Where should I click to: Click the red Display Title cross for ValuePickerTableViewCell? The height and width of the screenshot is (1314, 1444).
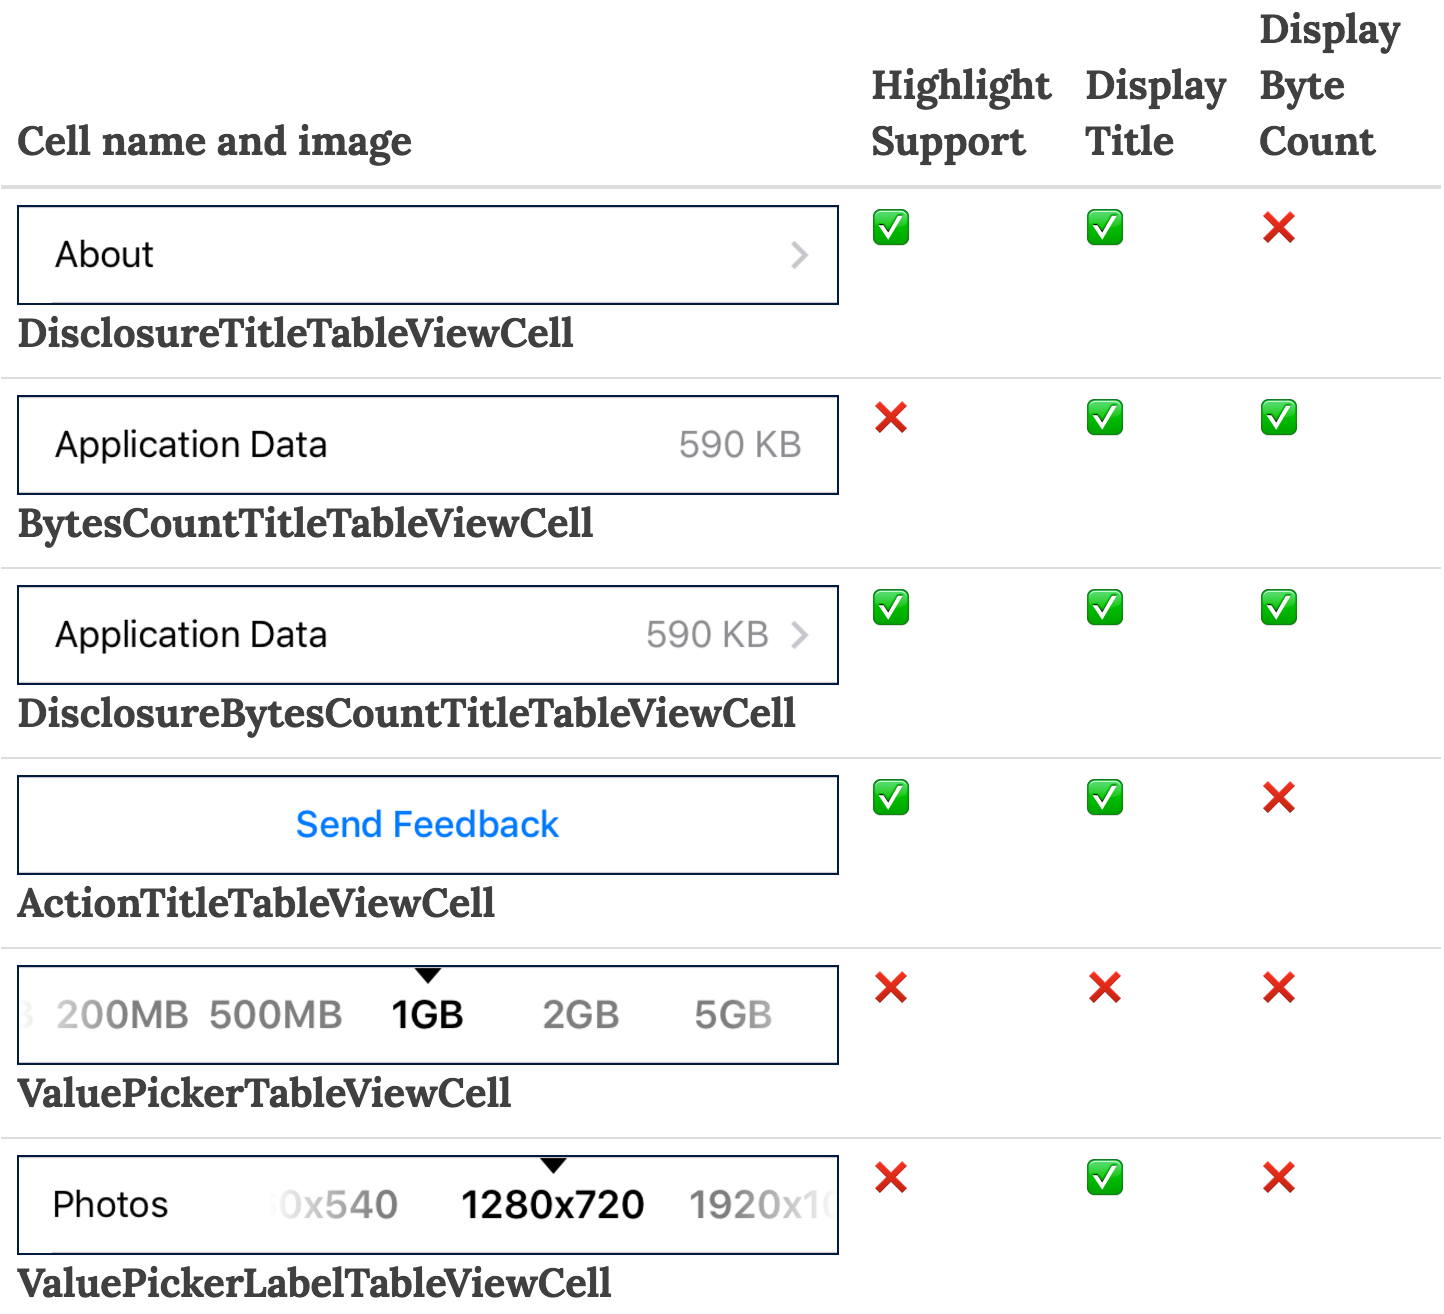1104,988
